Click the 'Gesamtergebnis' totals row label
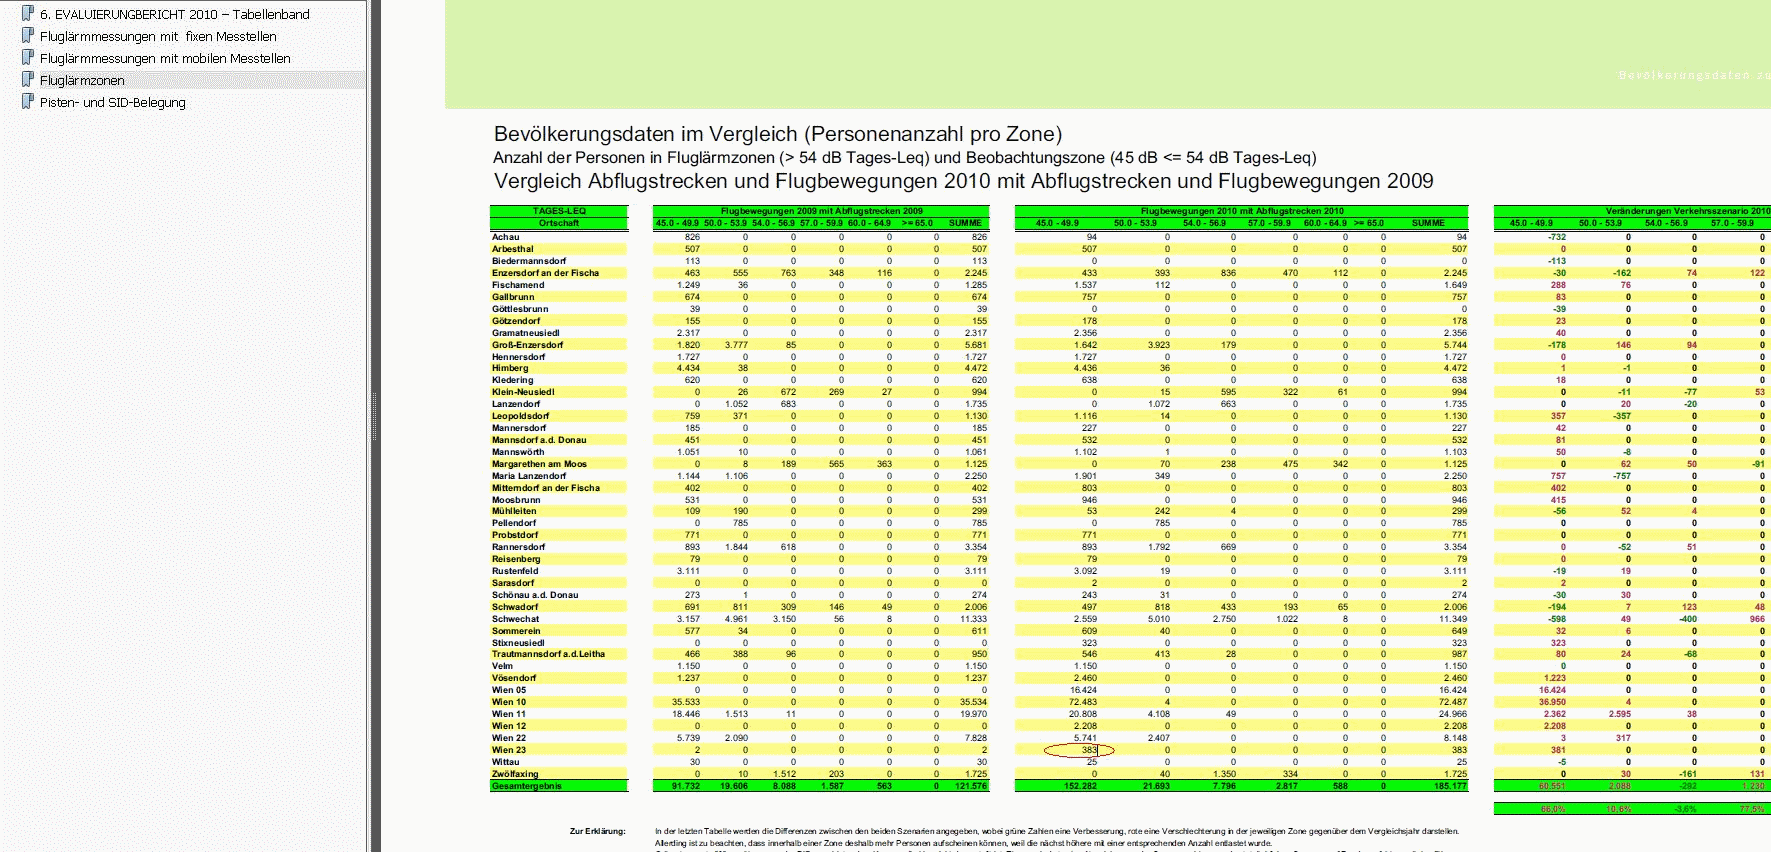Image resolution: width=1771 pixels, height=852 pixels. (527, 786)
